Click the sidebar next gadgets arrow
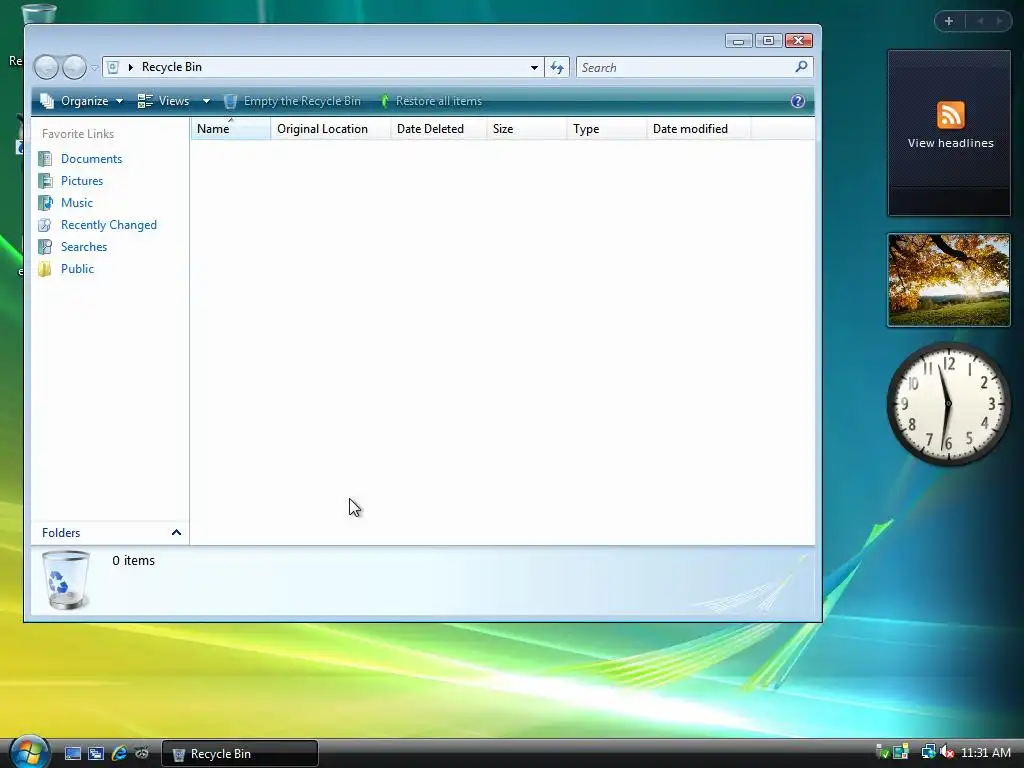Screen dimensions: 1024x768 999,21
